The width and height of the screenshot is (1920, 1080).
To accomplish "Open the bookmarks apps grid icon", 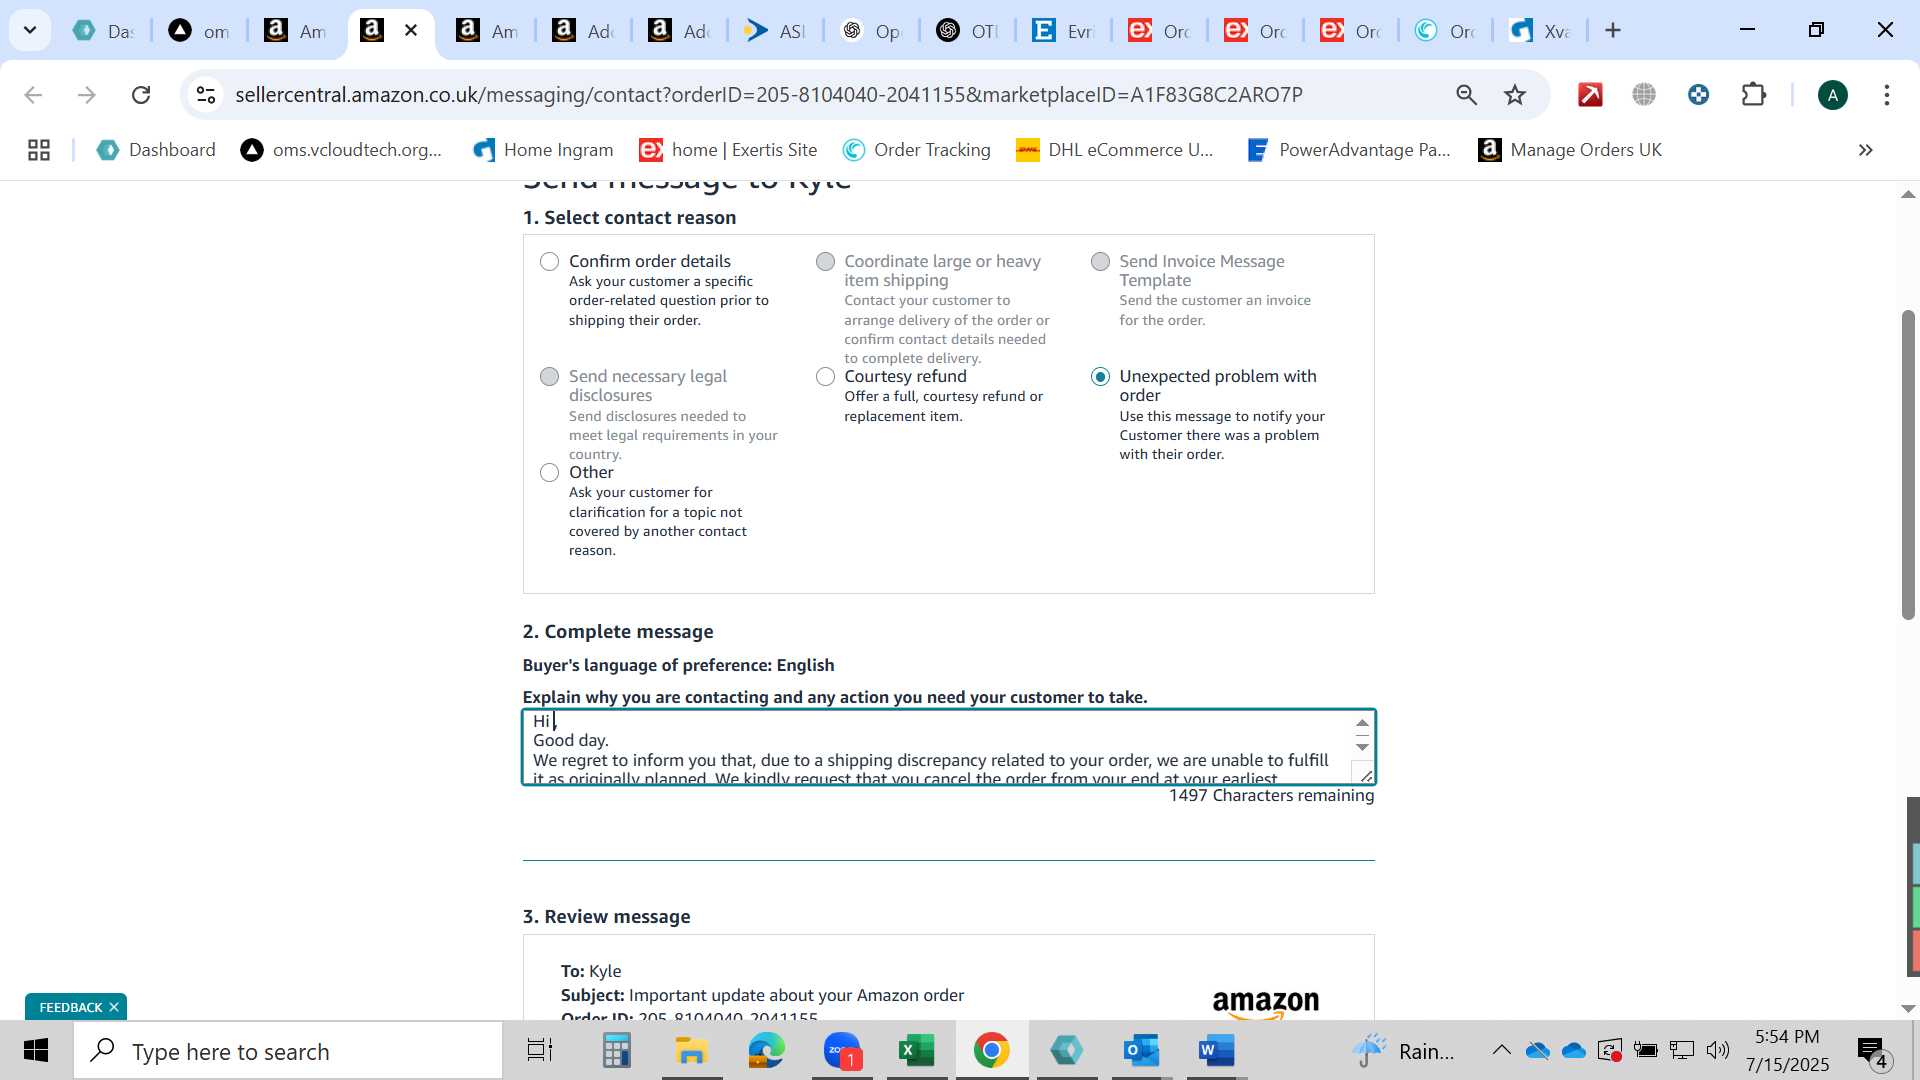I will (39, 150).
